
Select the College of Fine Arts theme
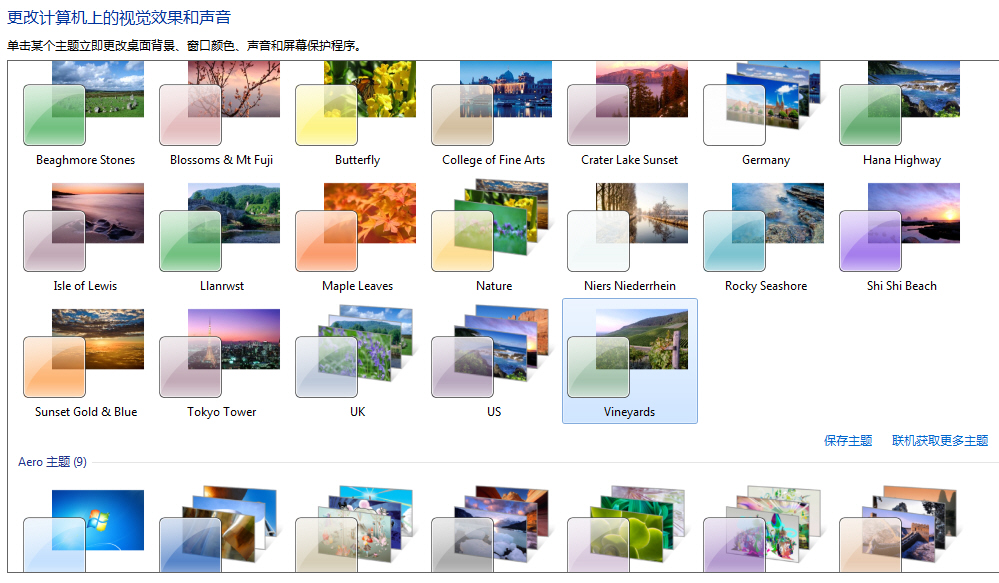[x=491, y=110]
